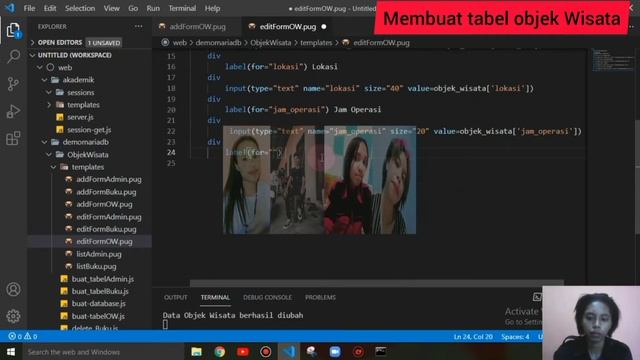Open the Edit menu
The height and width of the screenshot is (360, 640).
click(50, 8)
